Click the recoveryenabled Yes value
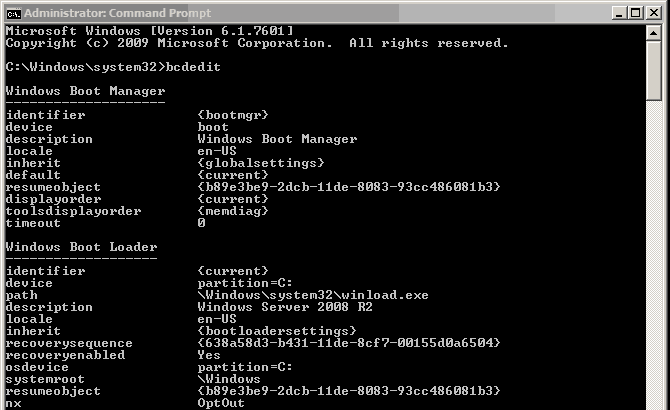This screenshot has height=410, width=670. (209, 355)
